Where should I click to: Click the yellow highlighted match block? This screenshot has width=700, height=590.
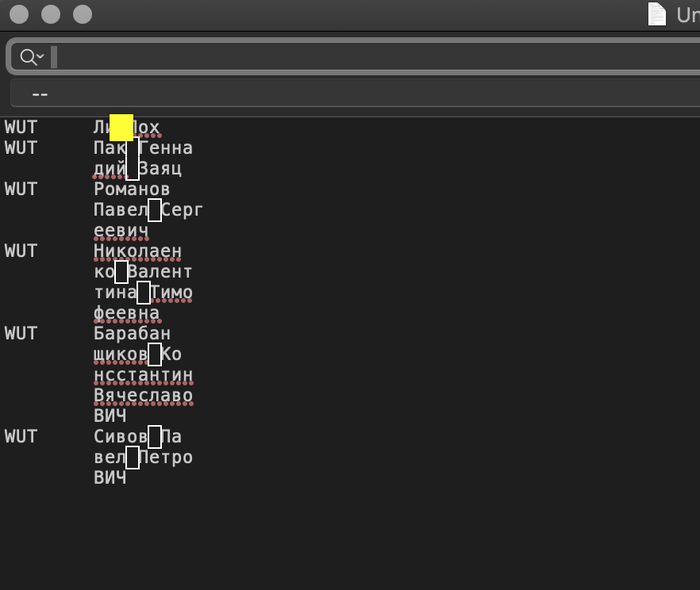(x=121, y=127)
